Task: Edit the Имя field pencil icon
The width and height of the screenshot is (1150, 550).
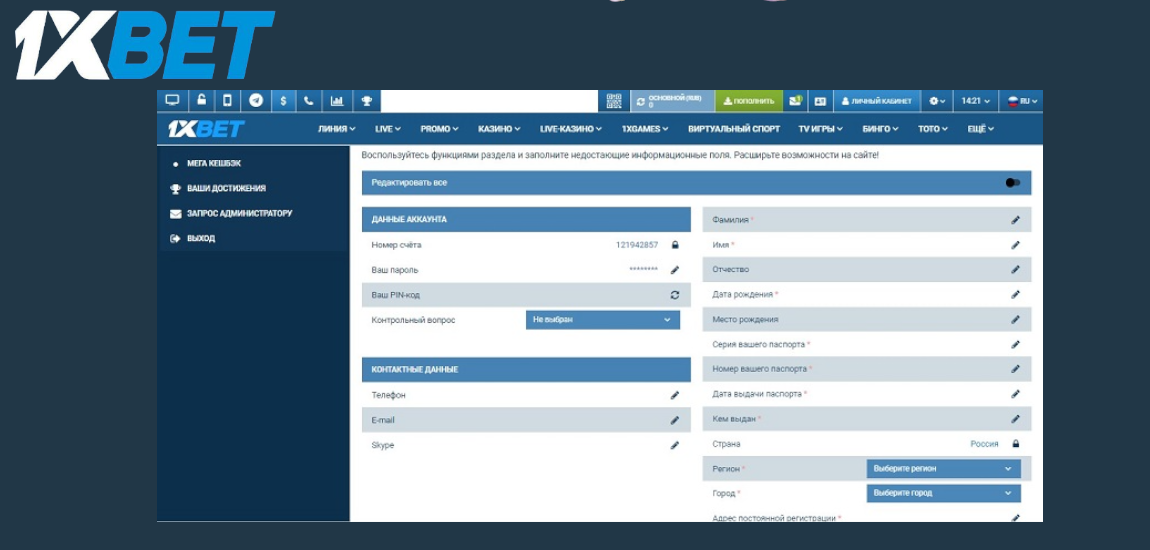Action: pyautogui.click(x=1016, y=245)
